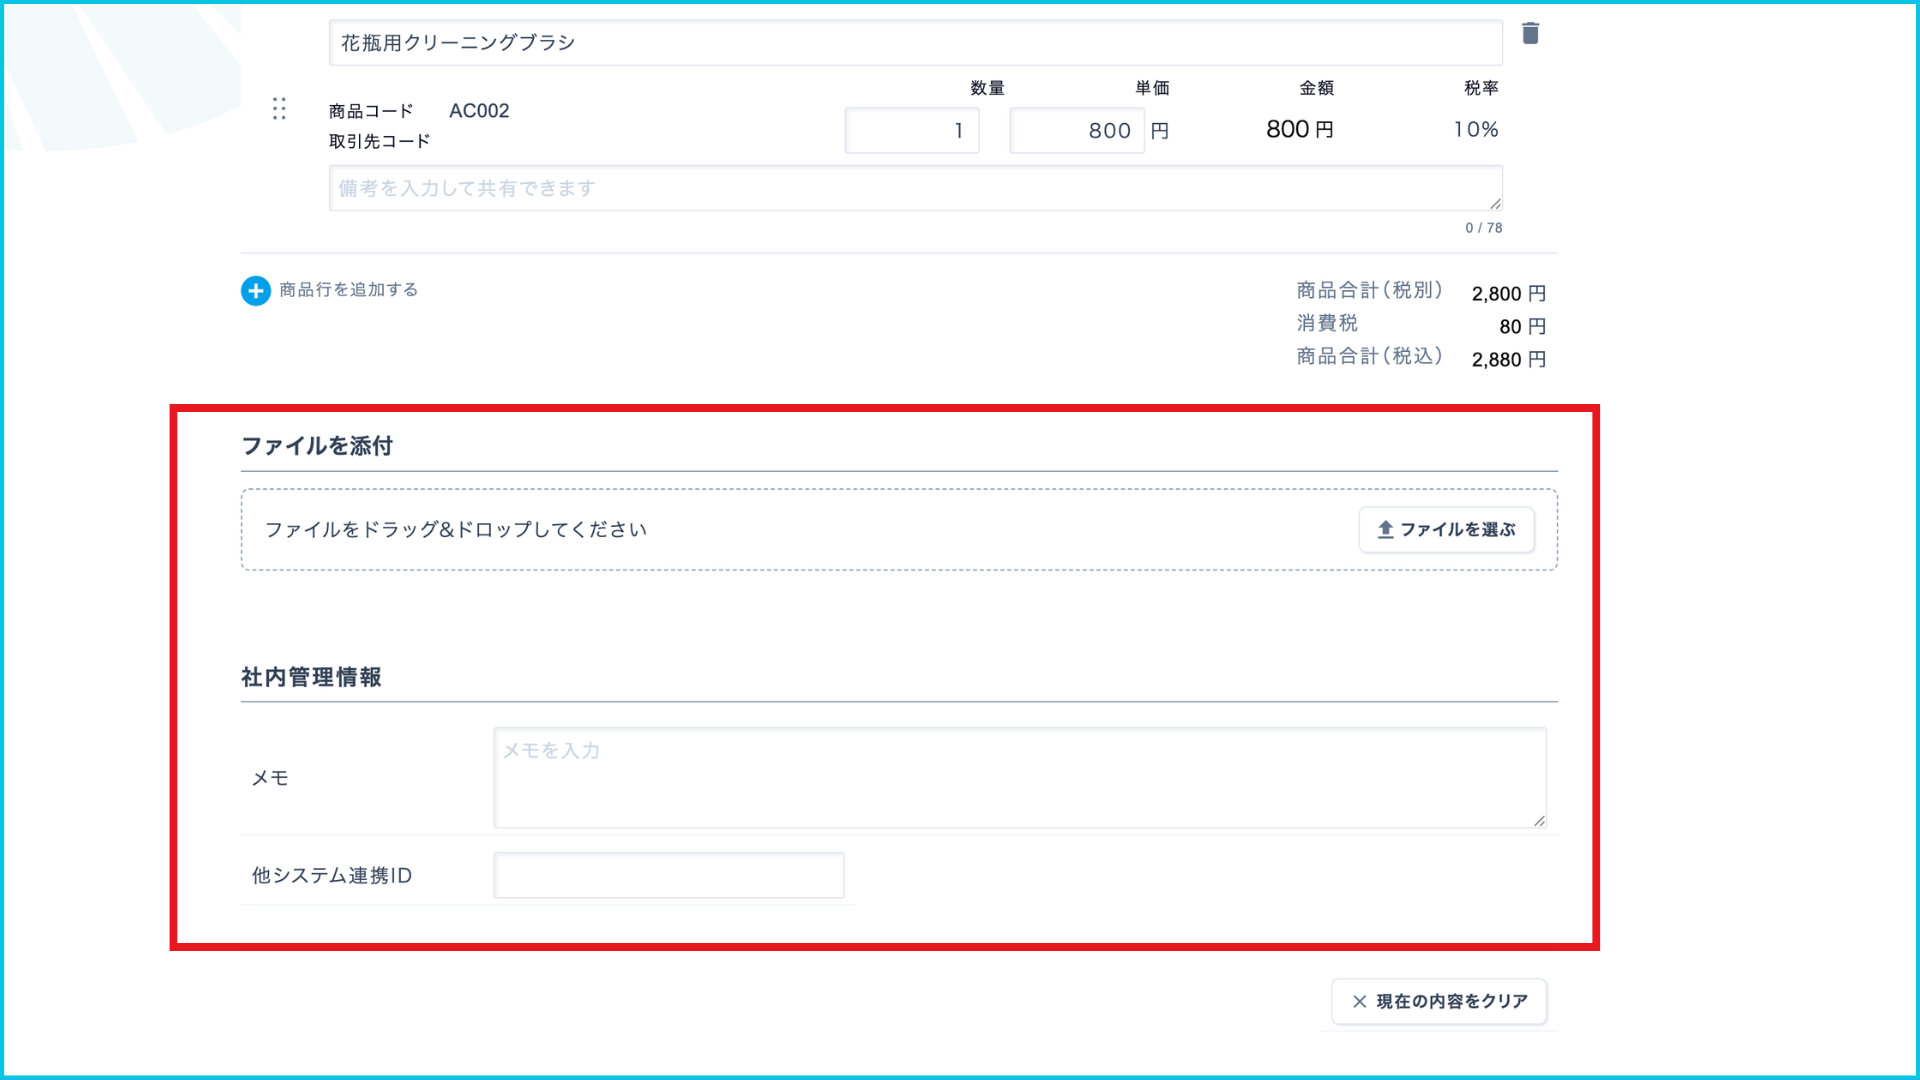Click the file drag-and-drop area text

coord(455,530)
